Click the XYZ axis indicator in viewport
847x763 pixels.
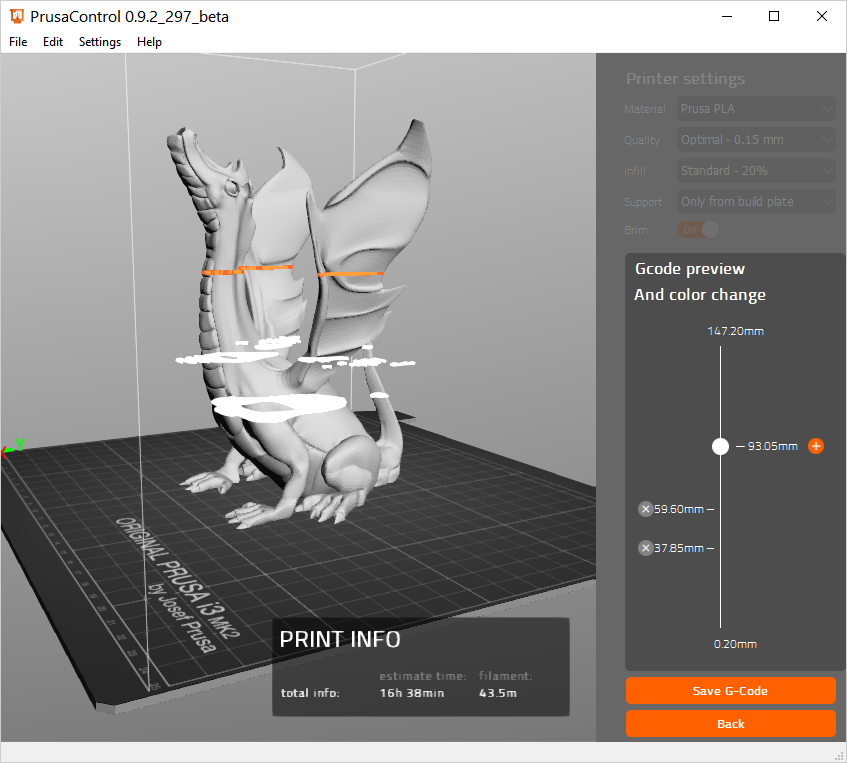point(12,448)
